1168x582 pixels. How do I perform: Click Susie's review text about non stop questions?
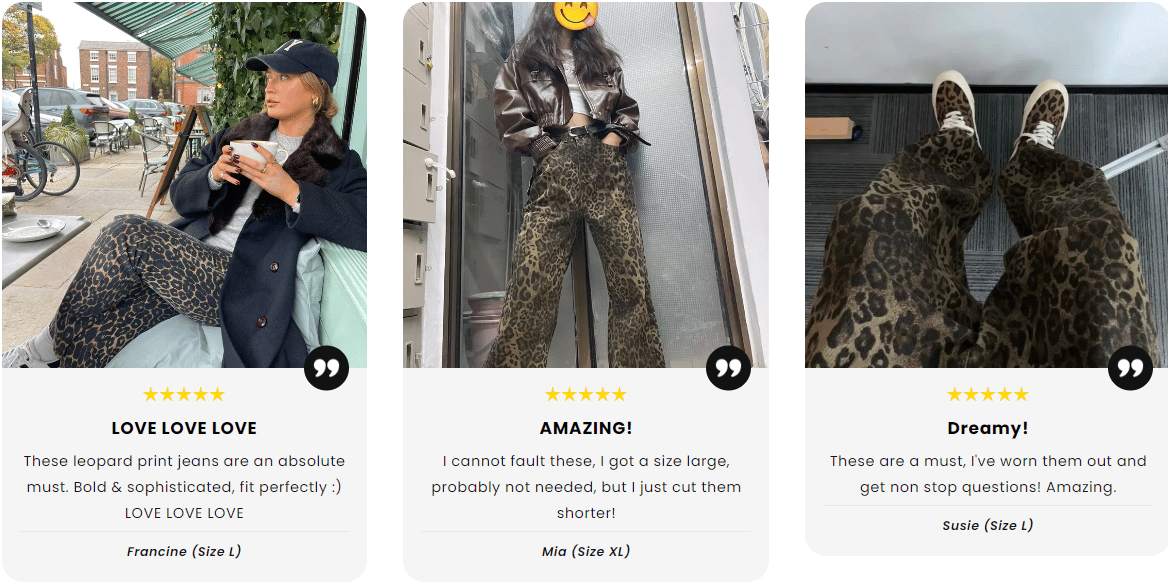pyautogui.click(x=988, y=474)
